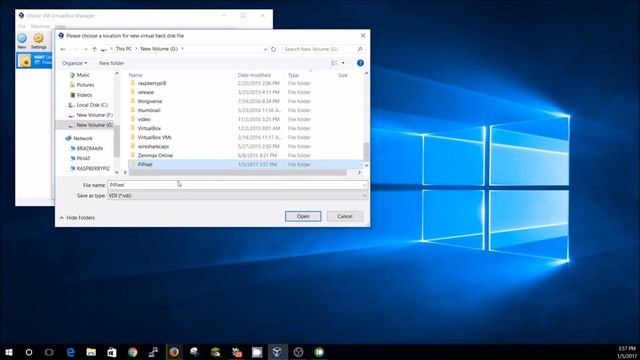Click the change view layout icon
The height and width of the screenshot is (360, 640).
tap(334, 63)
